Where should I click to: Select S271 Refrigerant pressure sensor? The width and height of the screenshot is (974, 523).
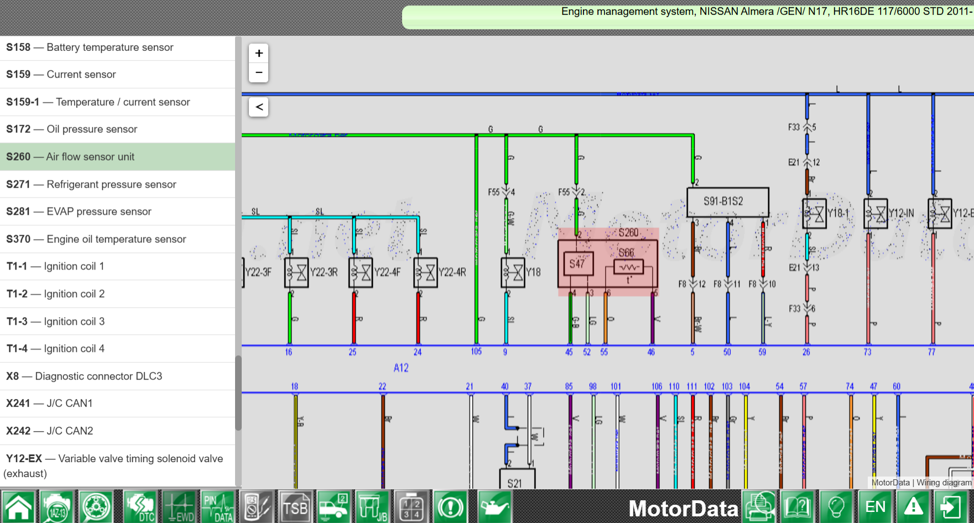click(x=117, y=184)
